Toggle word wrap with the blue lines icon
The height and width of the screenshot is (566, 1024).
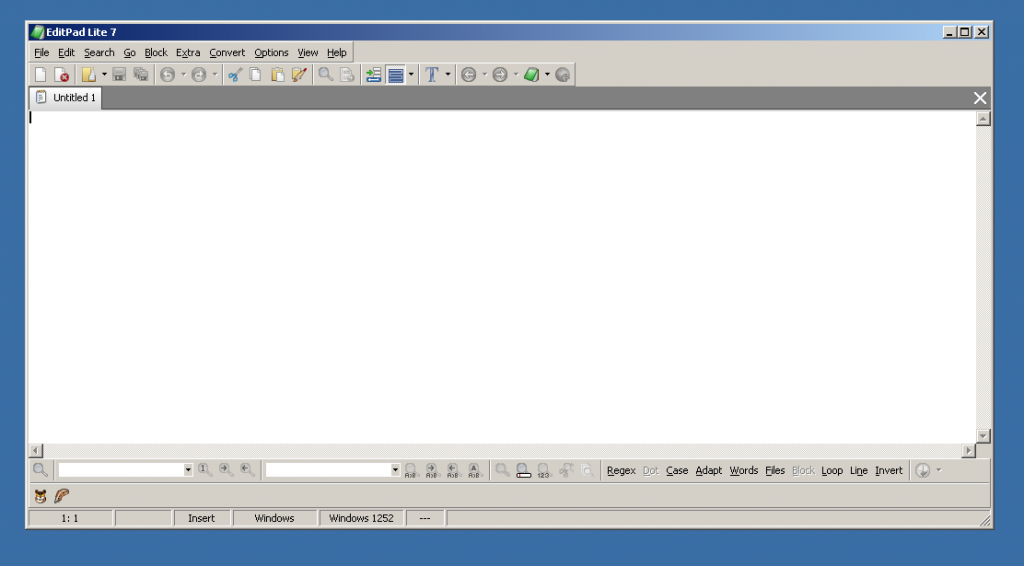click(396, 75)
